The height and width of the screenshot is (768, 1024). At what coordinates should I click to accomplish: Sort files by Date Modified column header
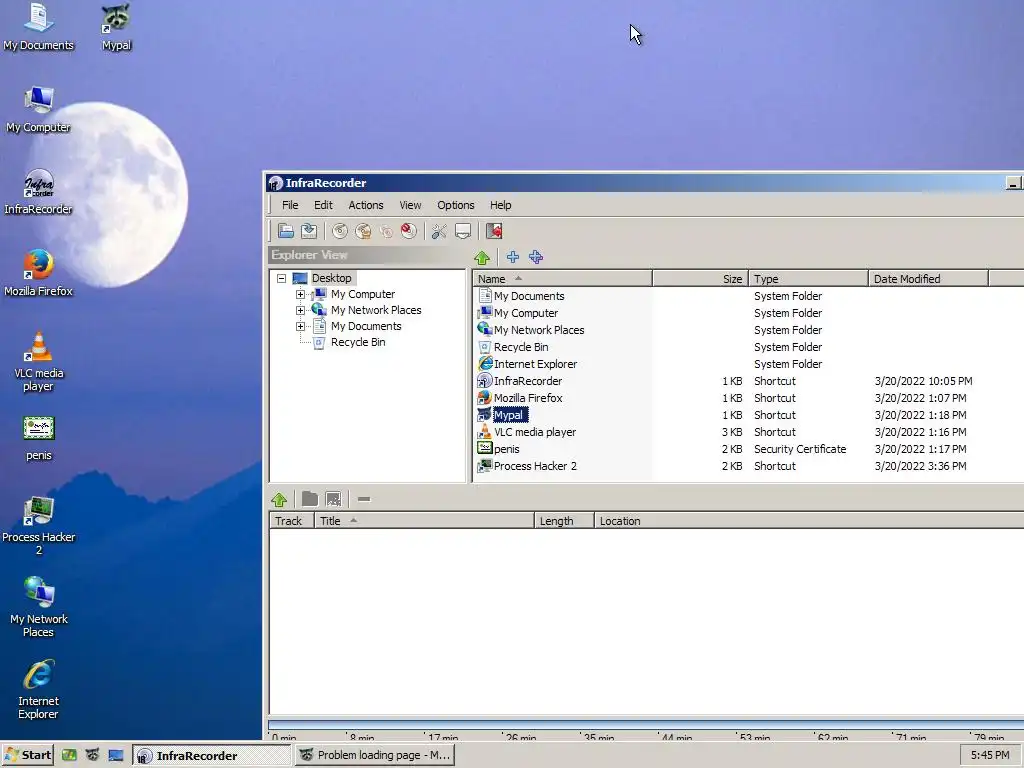click(928, 279)
